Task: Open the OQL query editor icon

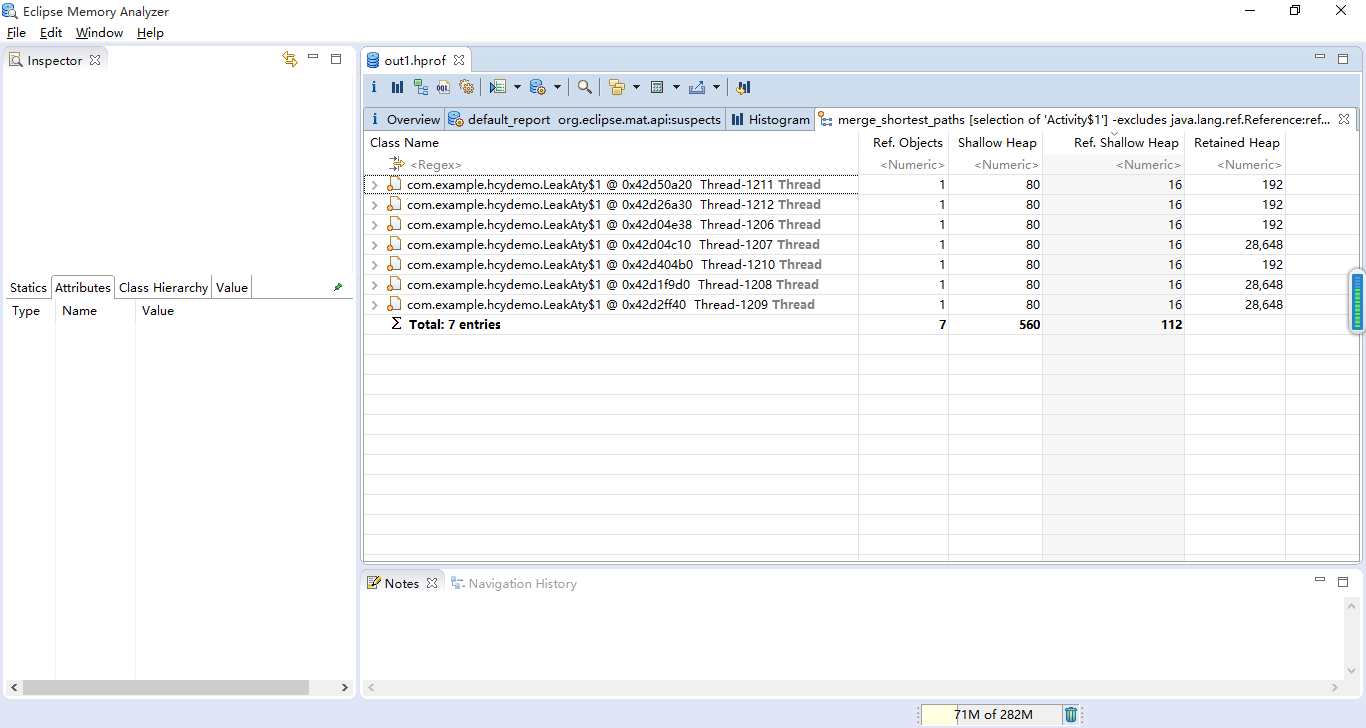Action: 443,87
